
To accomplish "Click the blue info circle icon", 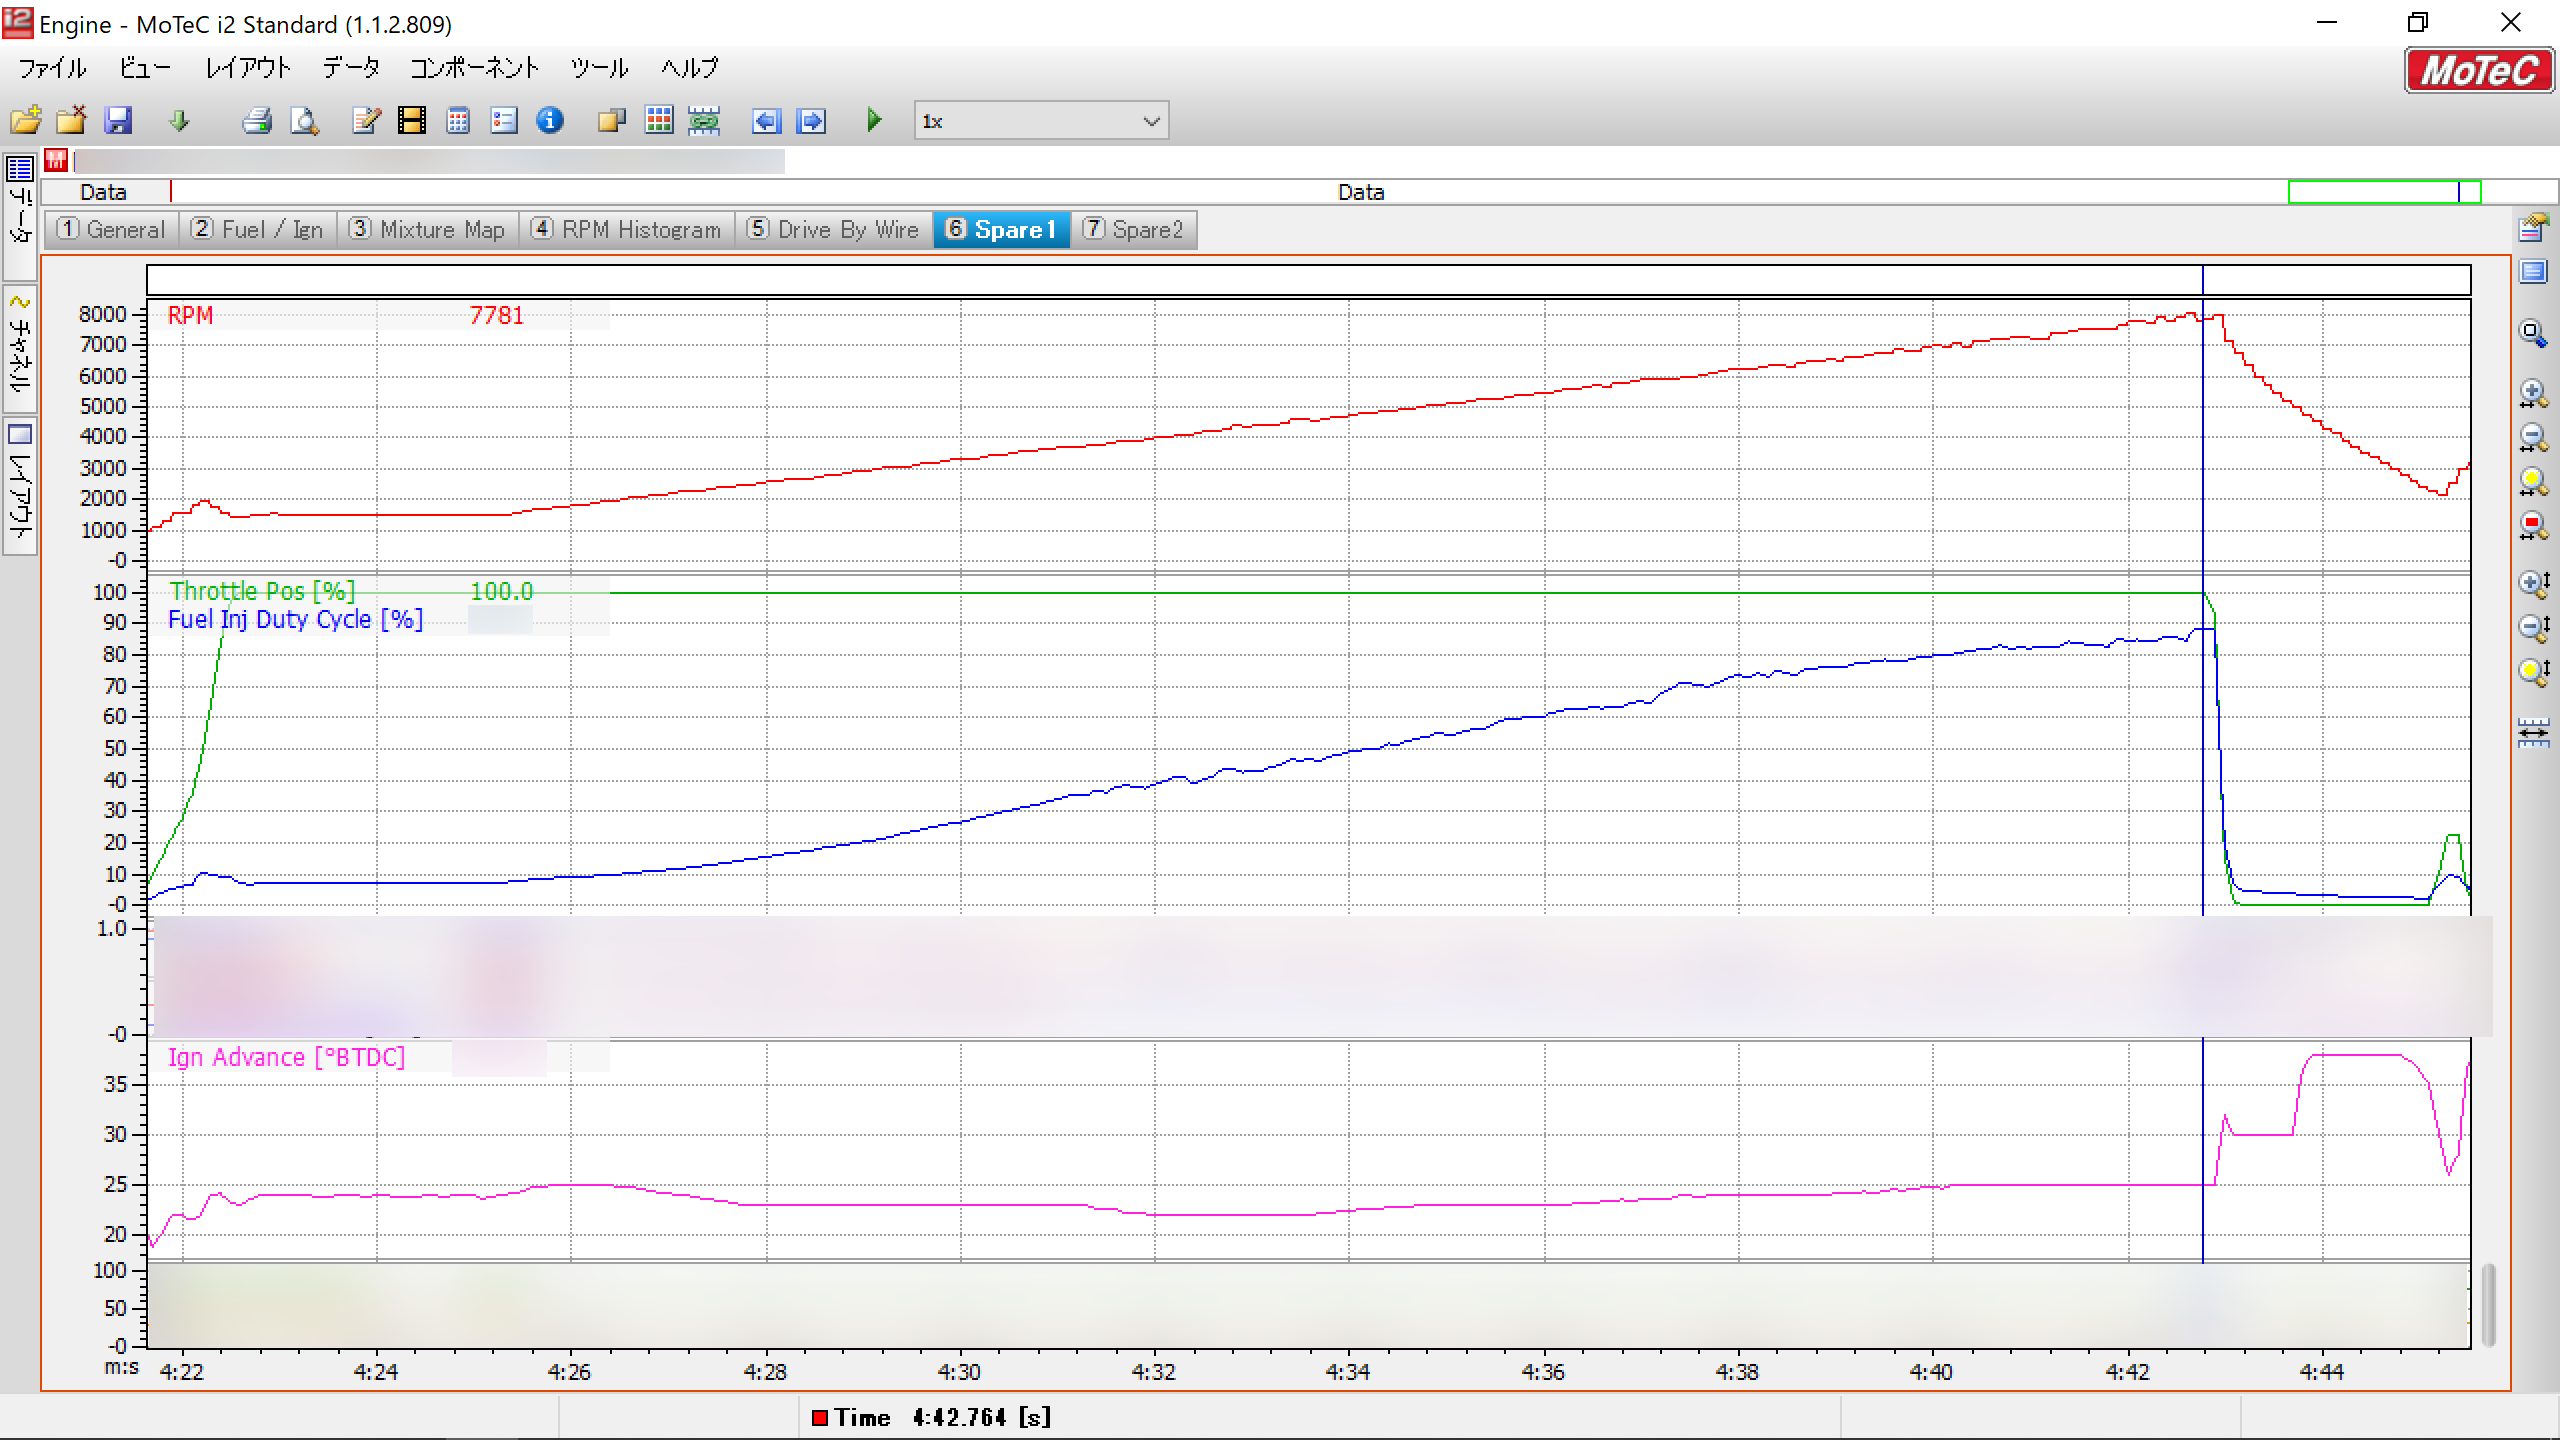I will coord(550,121).
